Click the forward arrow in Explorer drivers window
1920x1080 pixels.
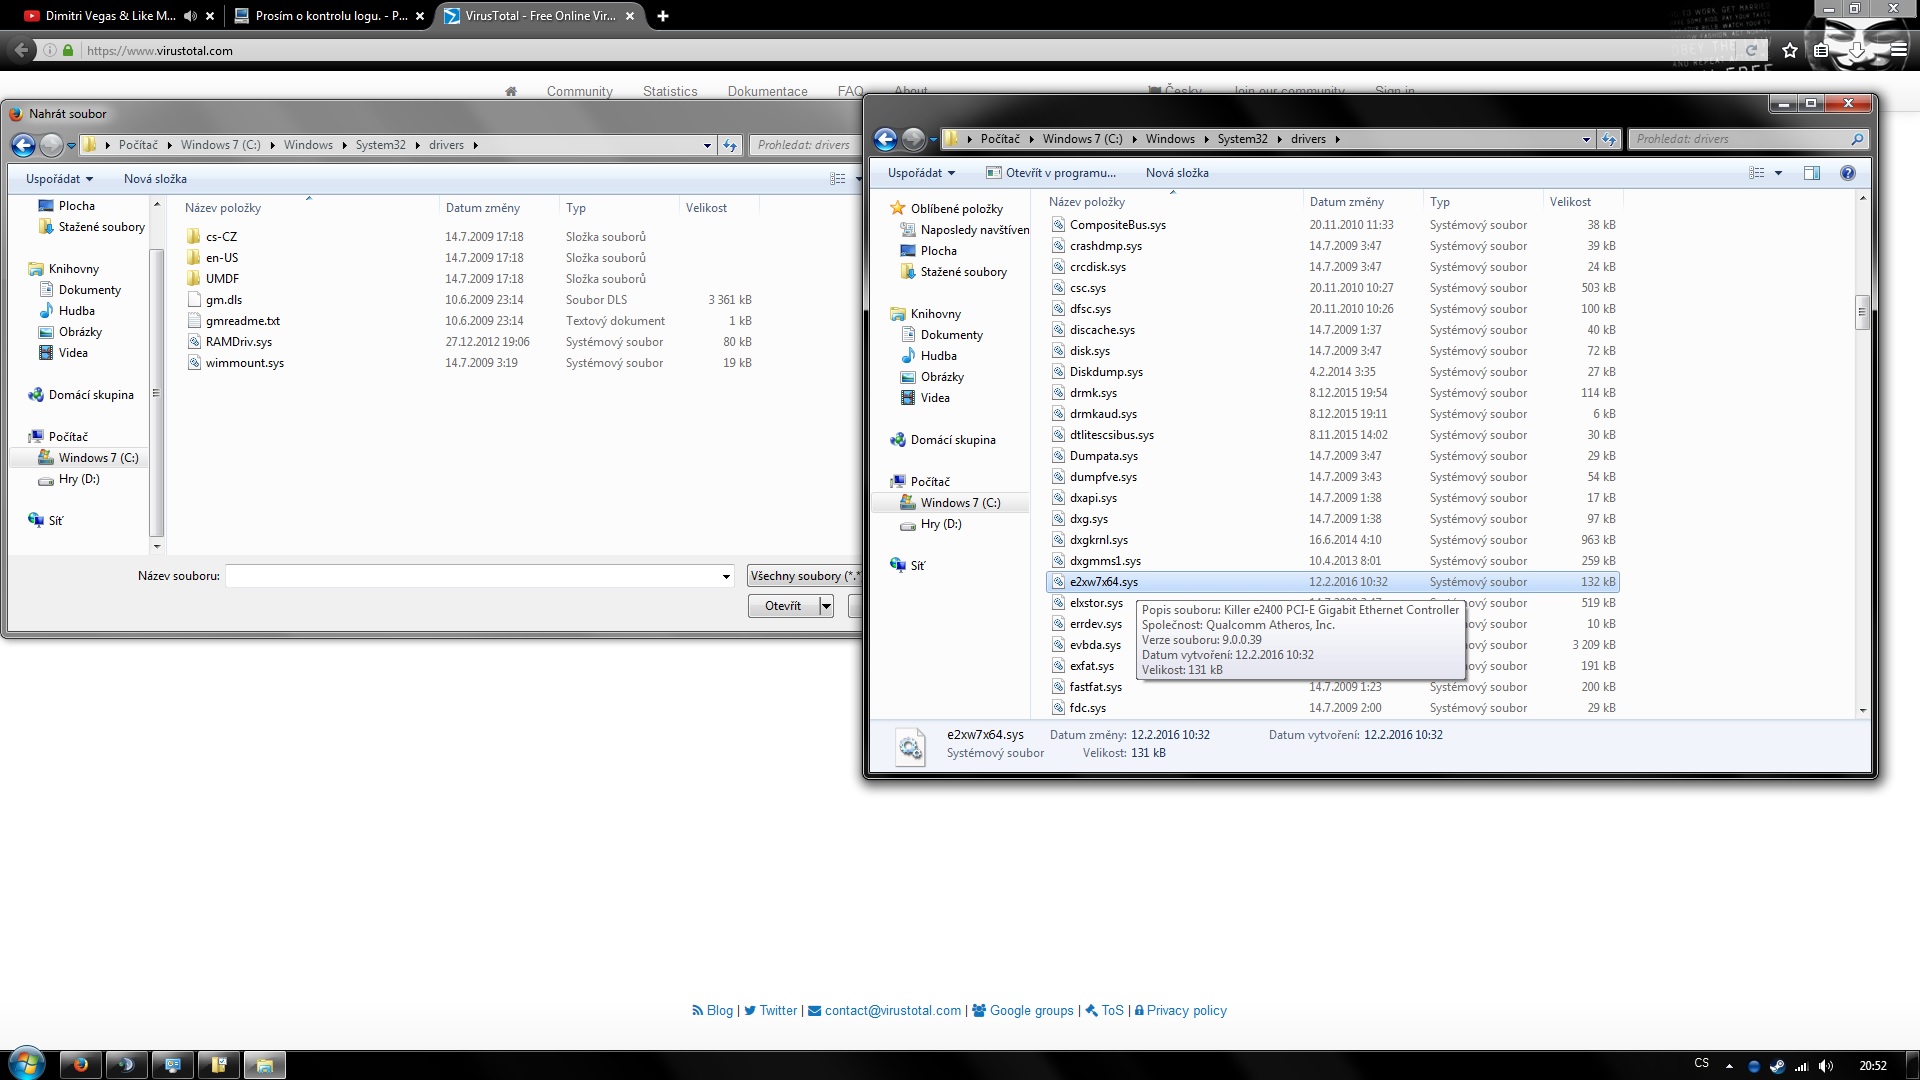coord(913,140)
